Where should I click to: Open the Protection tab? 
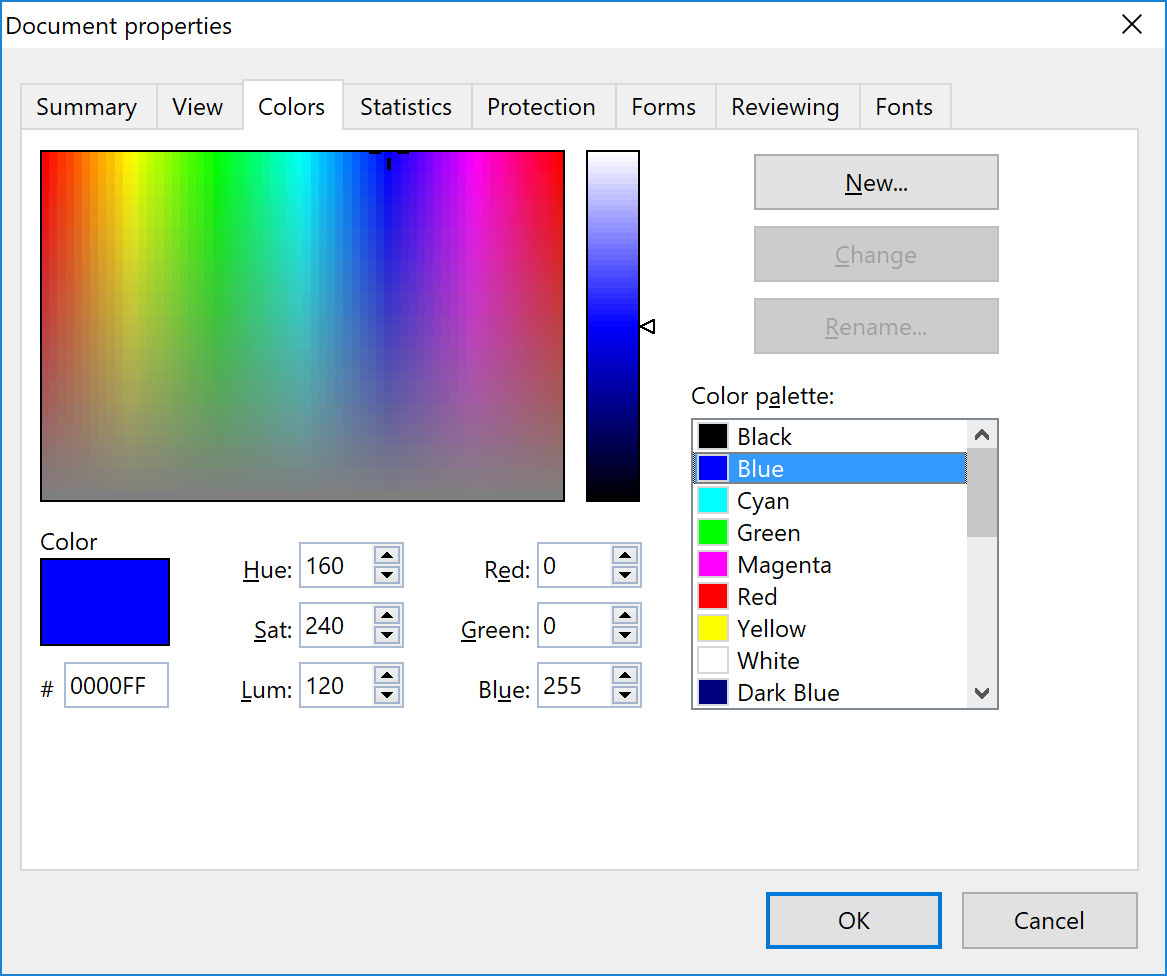(x=541, y=107)
